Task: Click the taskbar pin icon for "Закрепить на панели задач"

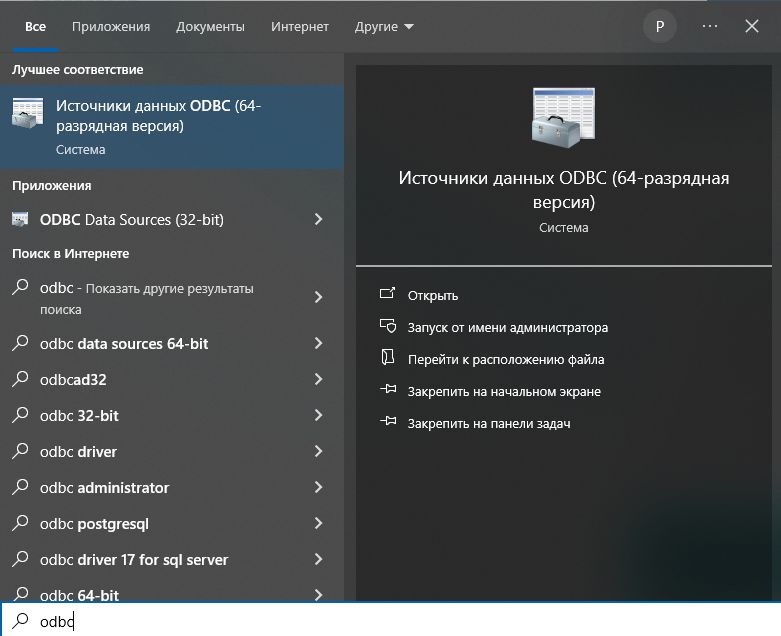Action: coord(388,423)
